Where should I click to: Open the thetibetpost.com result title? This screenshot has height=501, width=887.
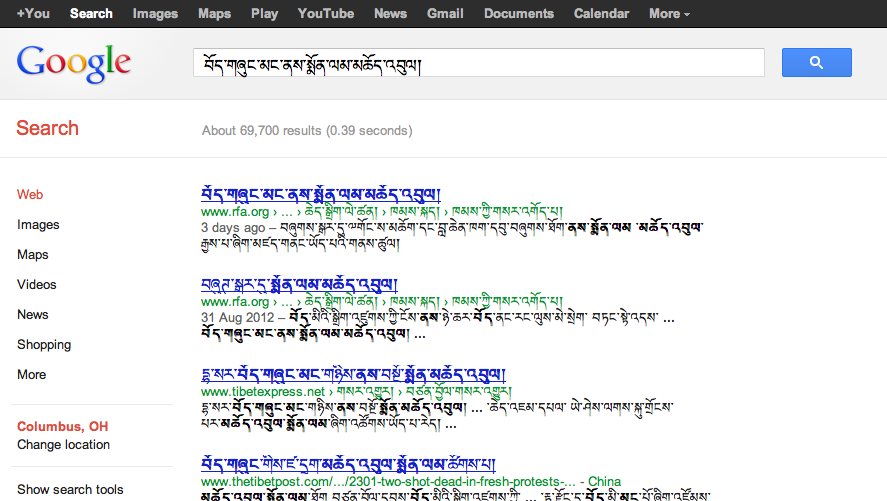pyautogui.click(x=348, y=464)
